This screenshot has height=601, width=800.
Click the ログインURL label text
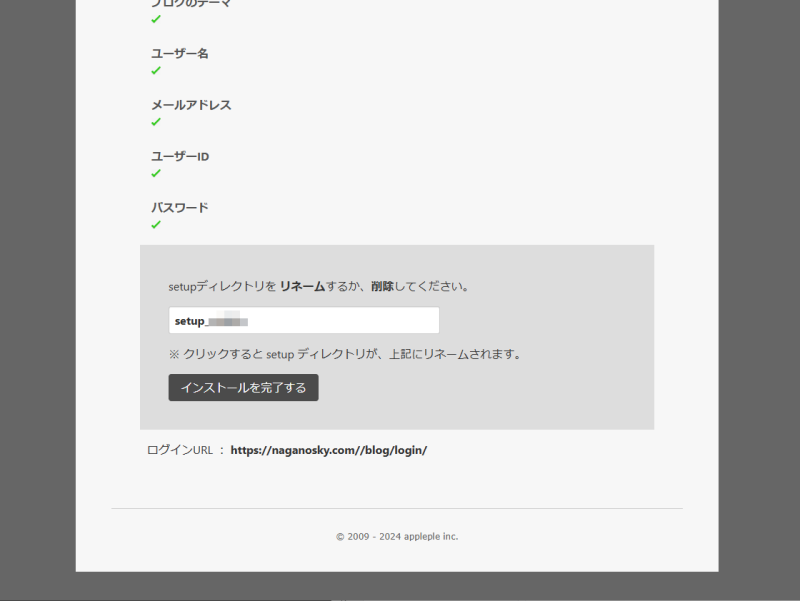[x=180, y=450]
